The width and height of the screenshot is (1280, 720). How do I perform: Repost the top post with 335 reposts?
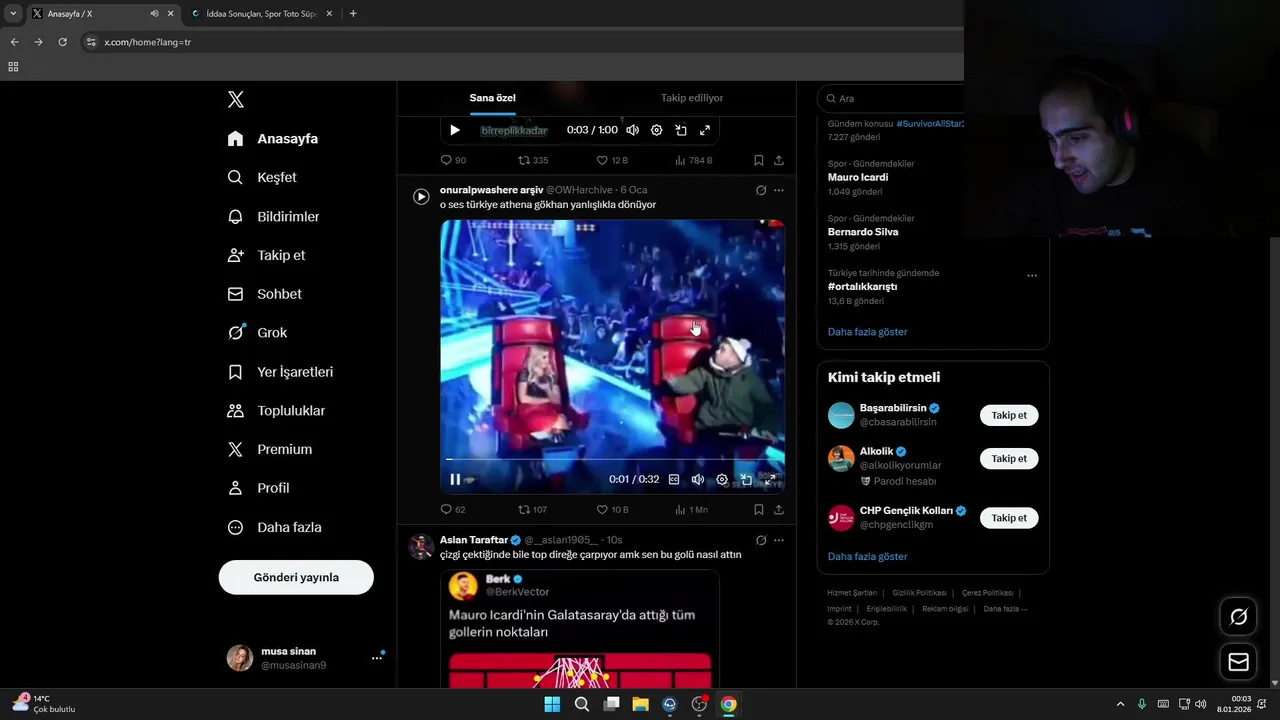click(532, 160)
